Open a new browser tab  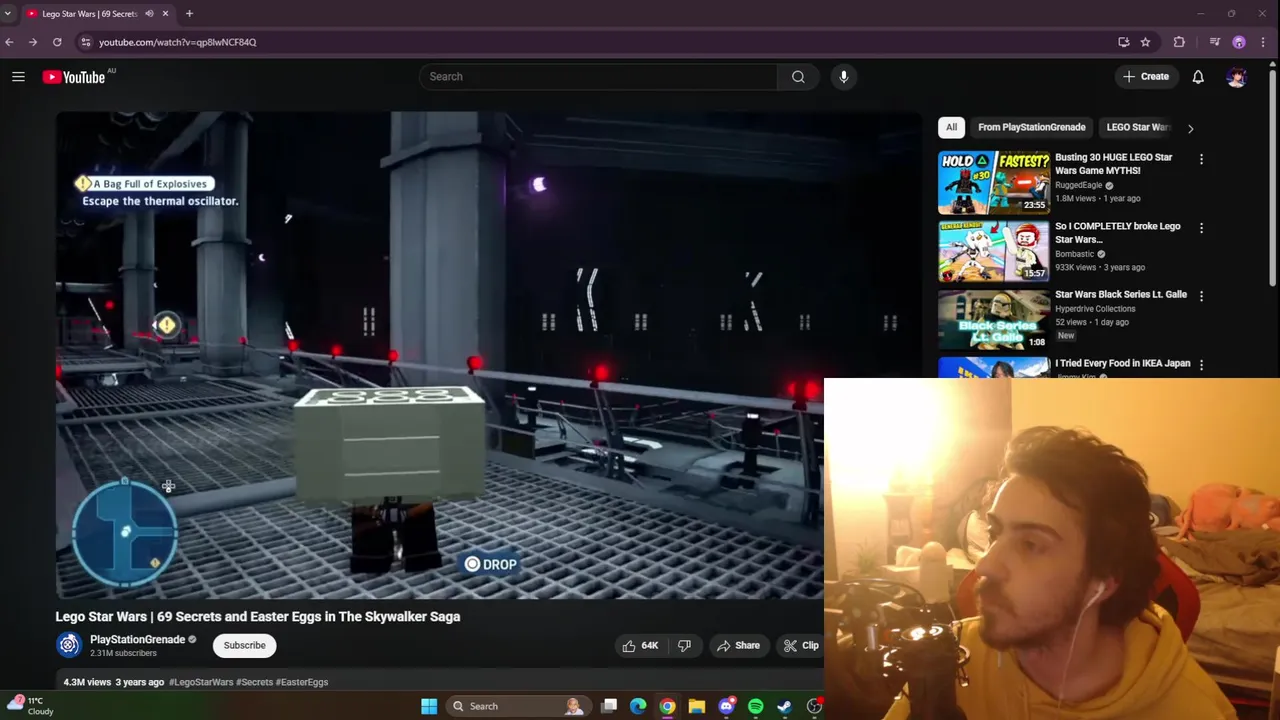coord(189,14)
